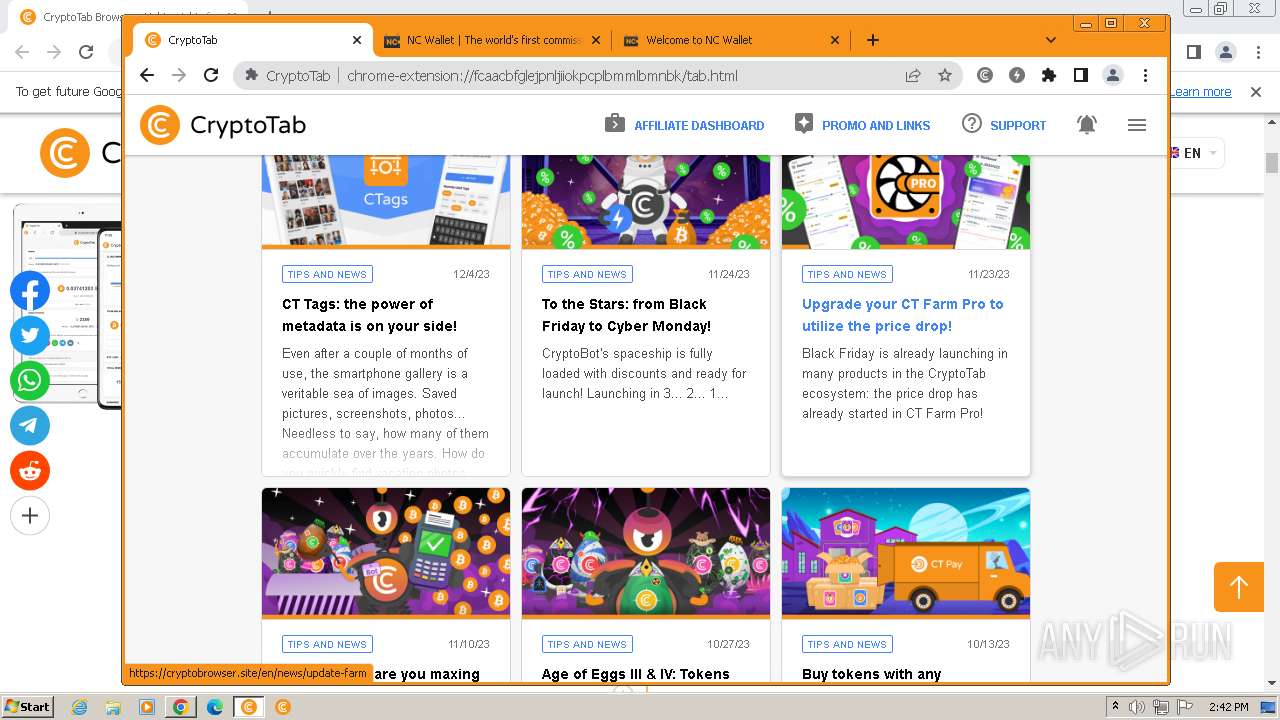Viewport: 1280px width, 720px height.
Task: Open Chrome from the taskbar
Action: [x=181, y=707]
